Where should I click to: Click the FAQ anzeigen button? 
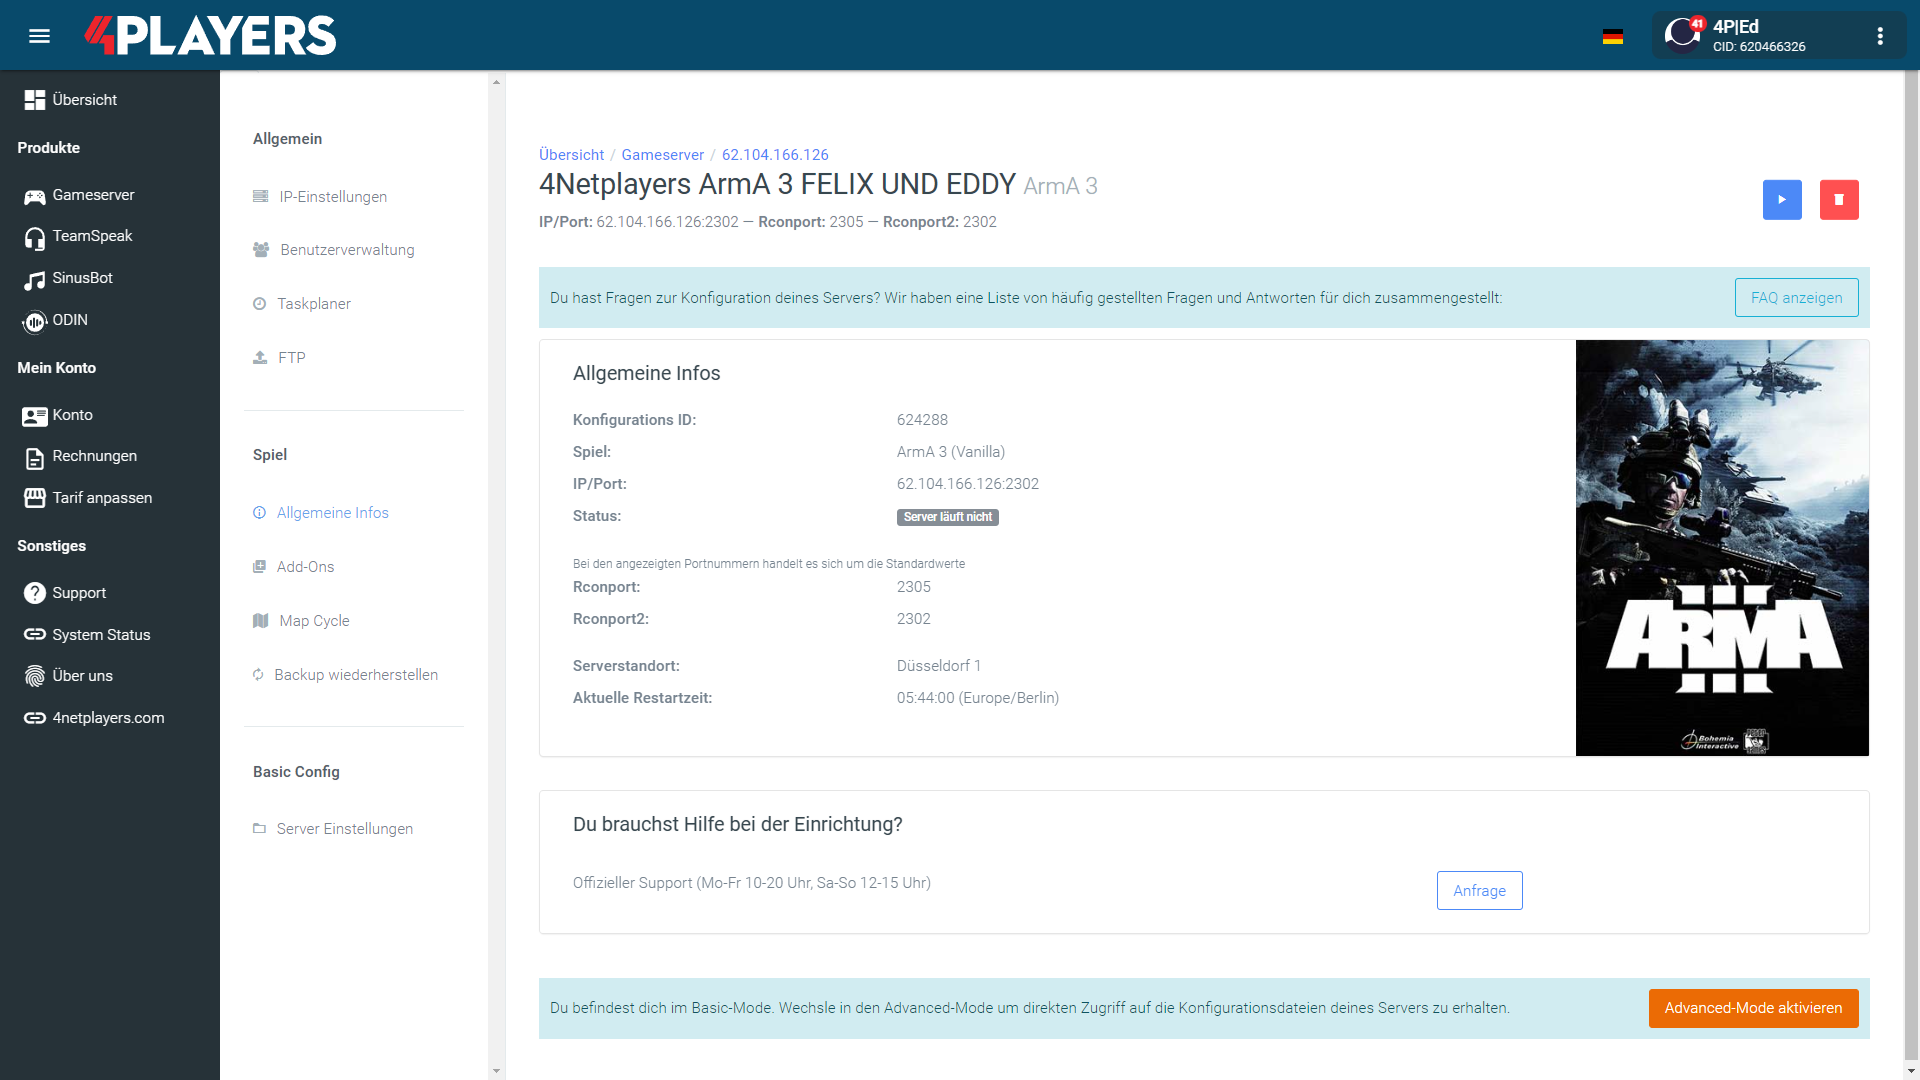click(x=1796, y=298)
